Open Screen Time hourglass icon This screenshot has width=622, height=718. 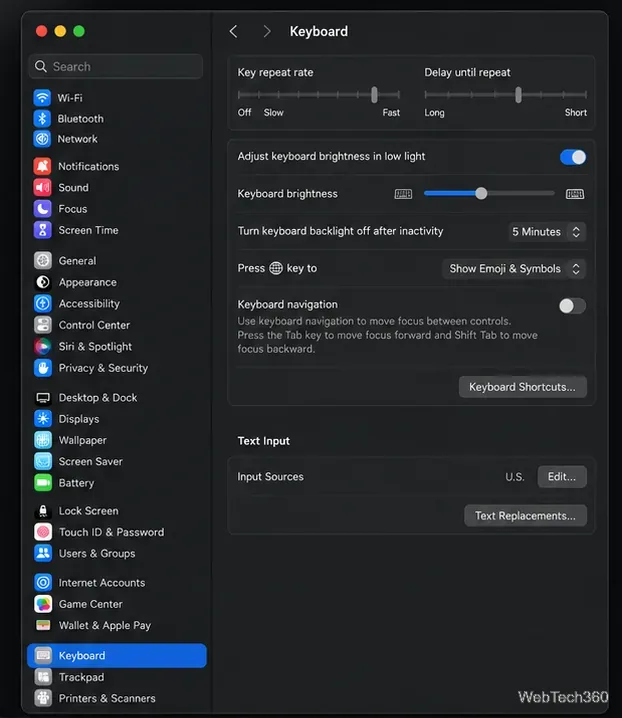(x=43, y=230)
